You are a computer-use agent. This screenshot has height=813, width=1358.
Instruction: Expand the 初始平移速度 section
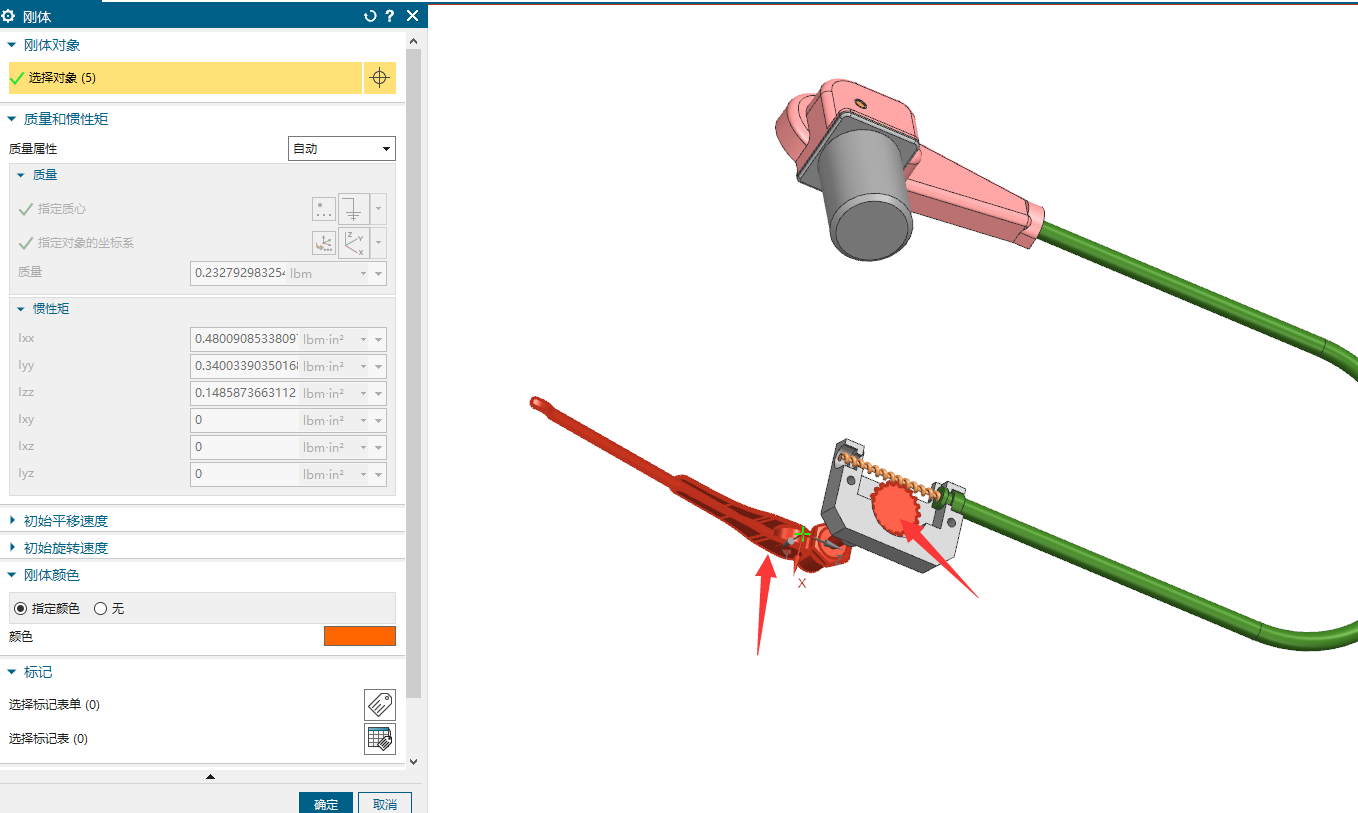click(12, 521)
